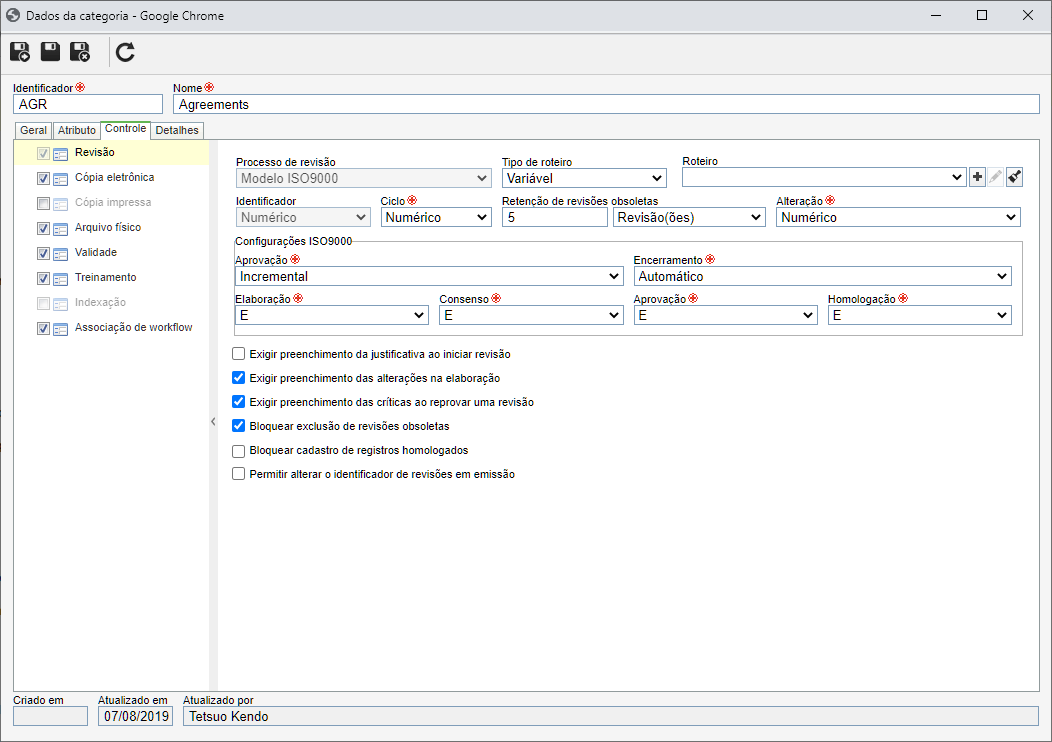Open the Aprovação E dropdown beside Consenso

[726, 315]
